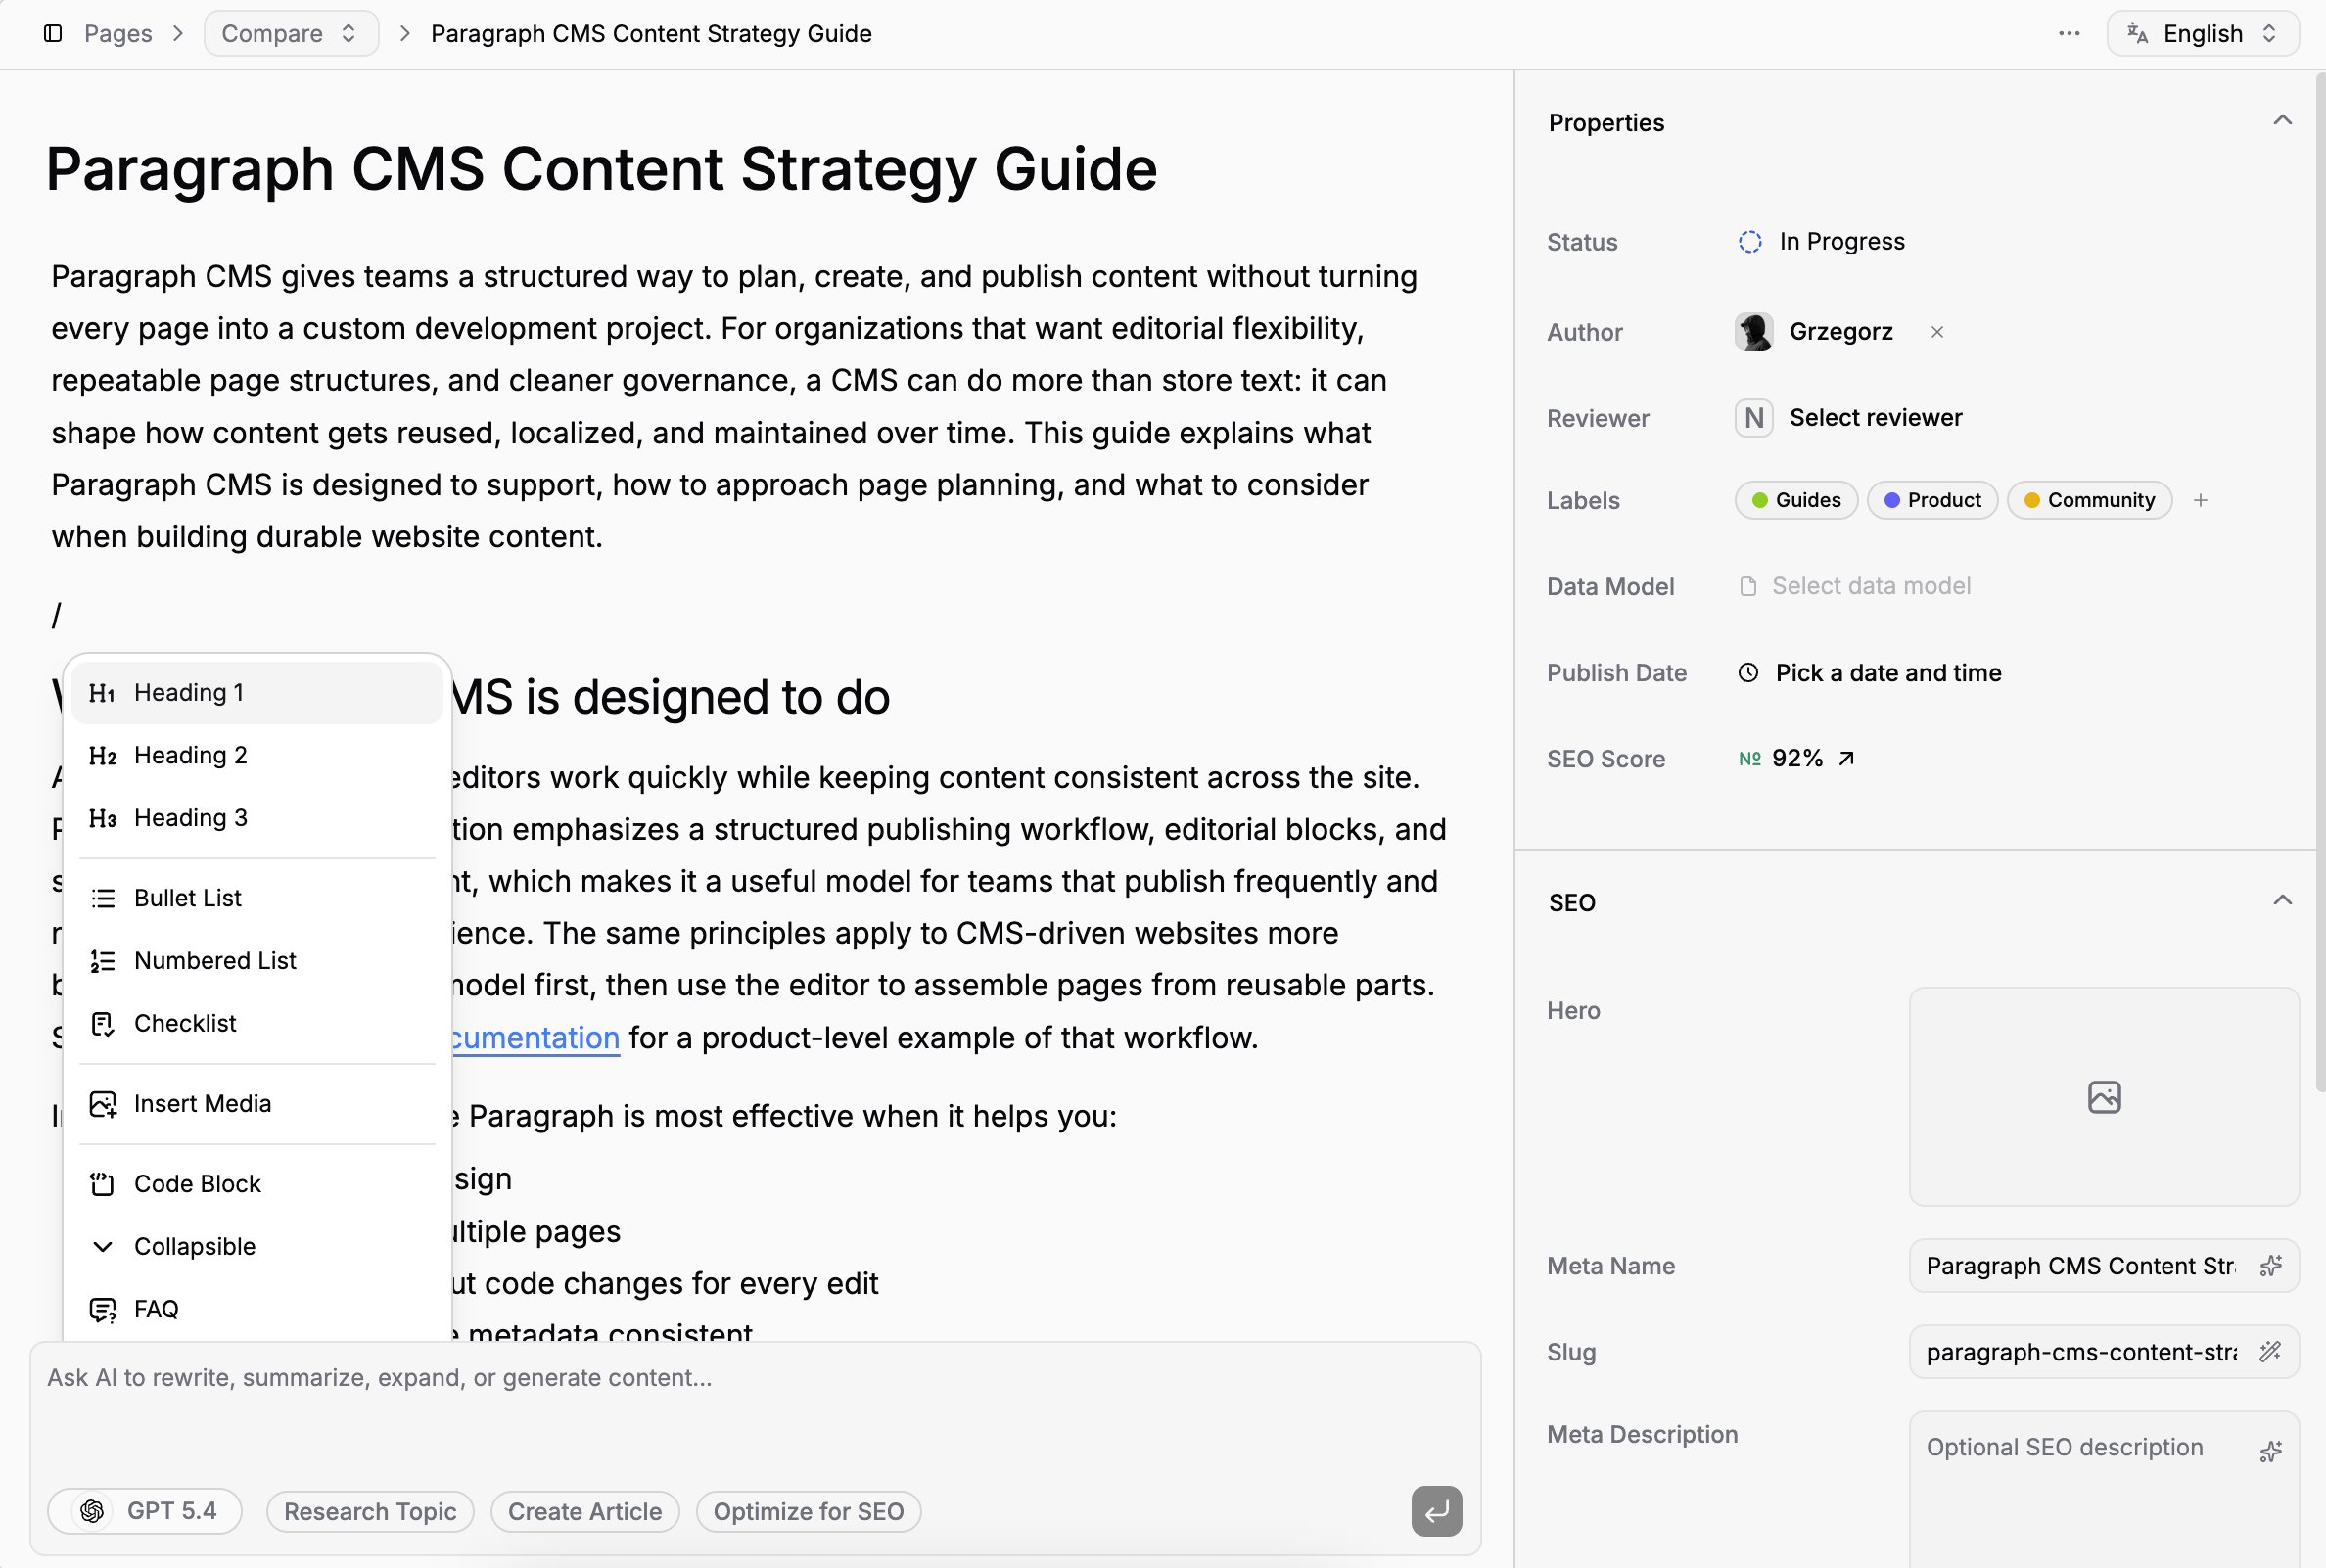This screenshot has width=2326, height=1568.
Task: Click the Collapsible chevron icon
Action: point(103,1246)
